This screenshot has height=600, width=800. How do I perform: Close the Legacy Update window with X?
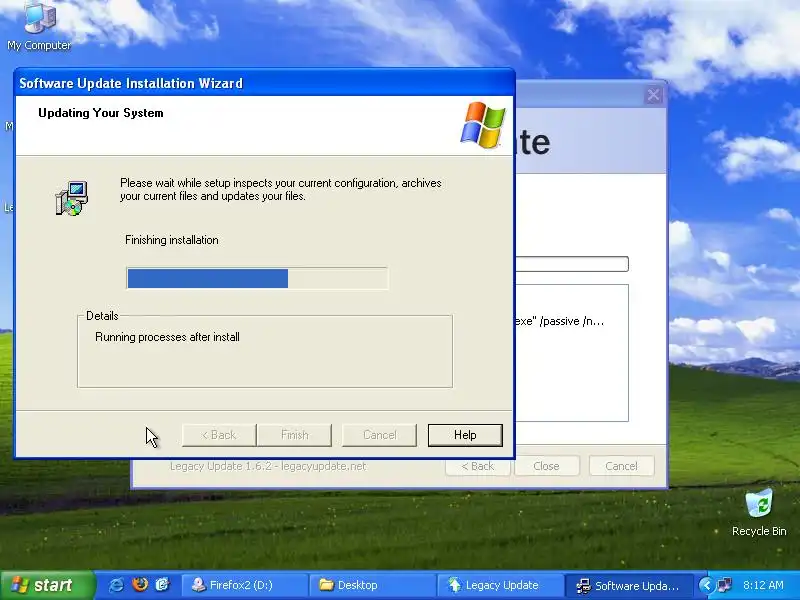(x=653, y=95)
